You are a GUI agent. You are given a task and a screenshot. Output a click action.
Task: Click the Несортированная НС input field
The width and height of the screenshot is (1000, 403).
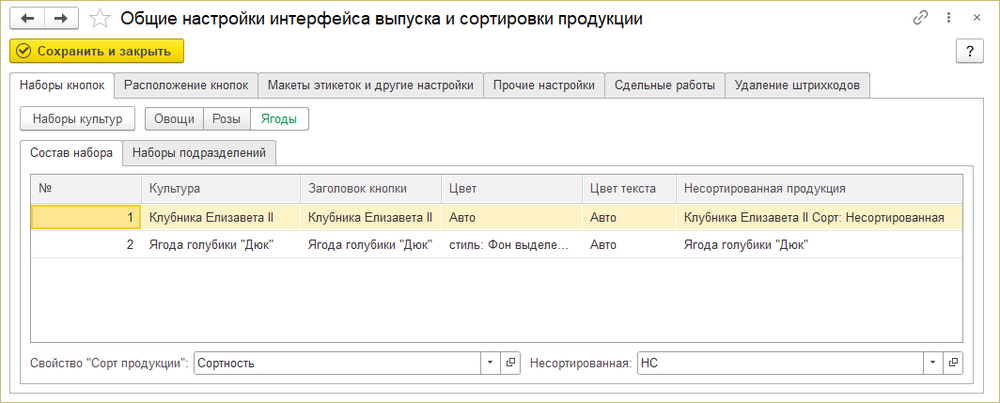[779, 363]
